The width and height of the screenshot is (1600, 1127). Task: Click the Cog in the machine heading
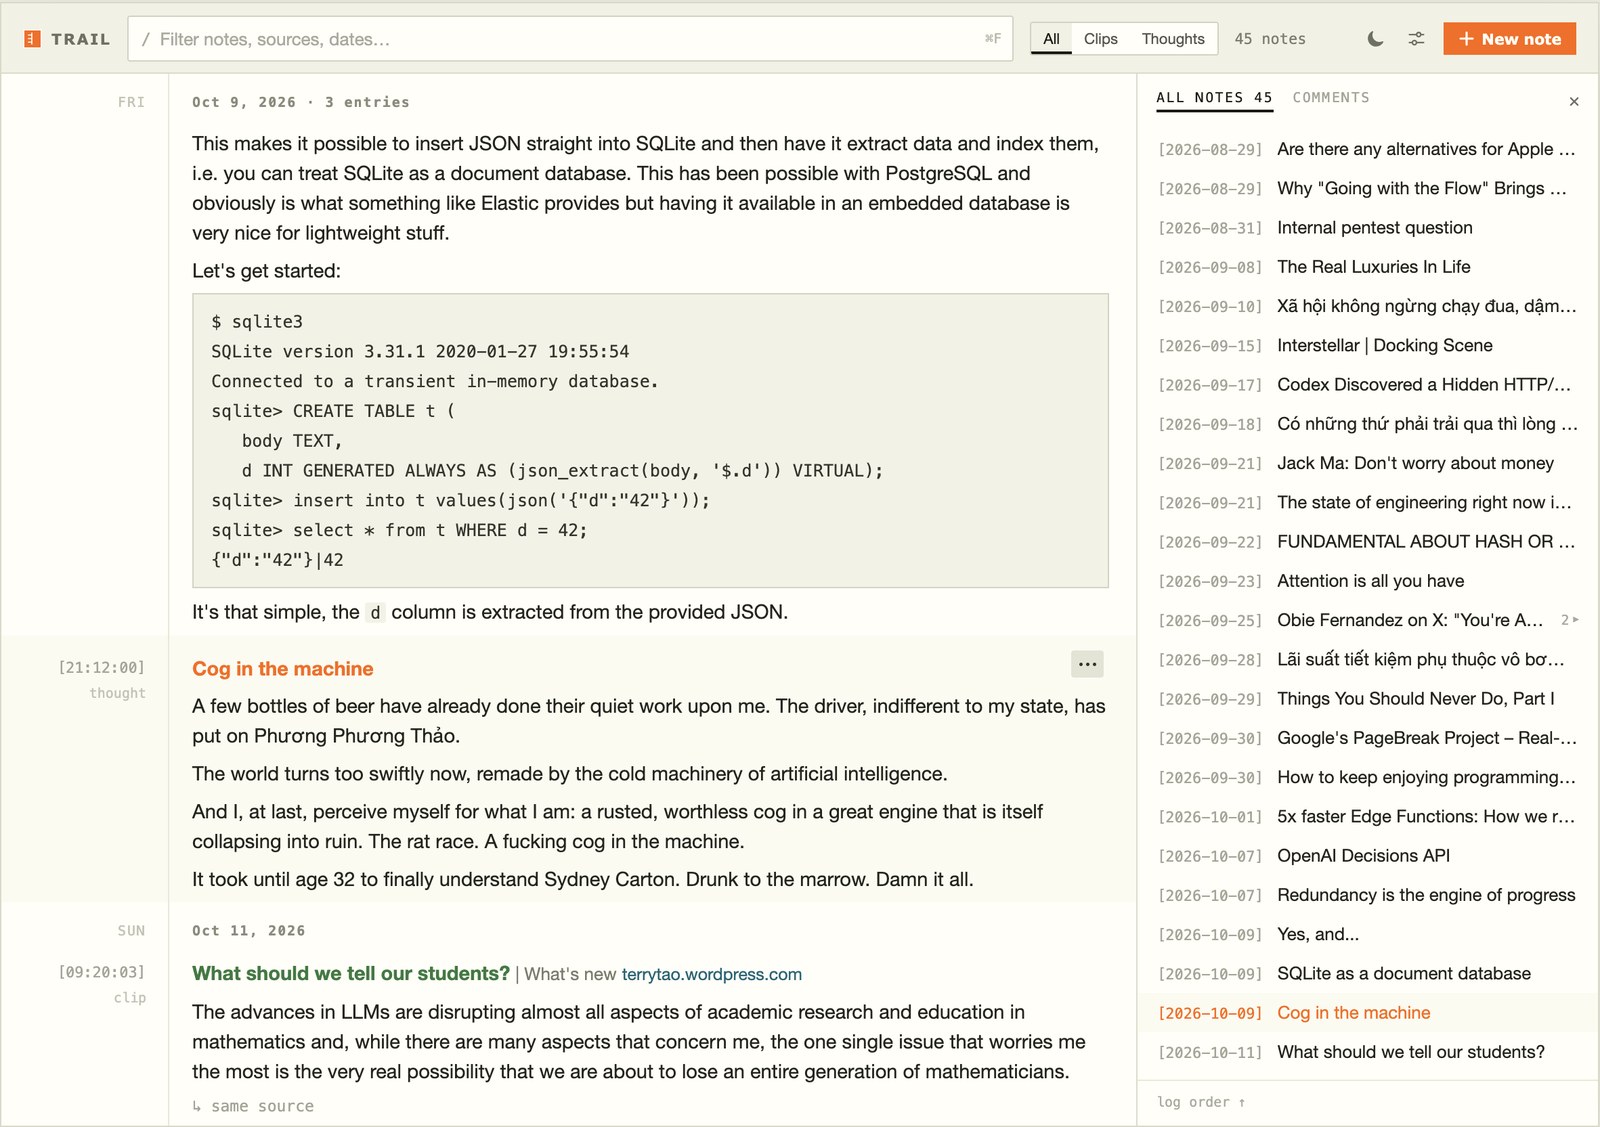click(283, 669)
